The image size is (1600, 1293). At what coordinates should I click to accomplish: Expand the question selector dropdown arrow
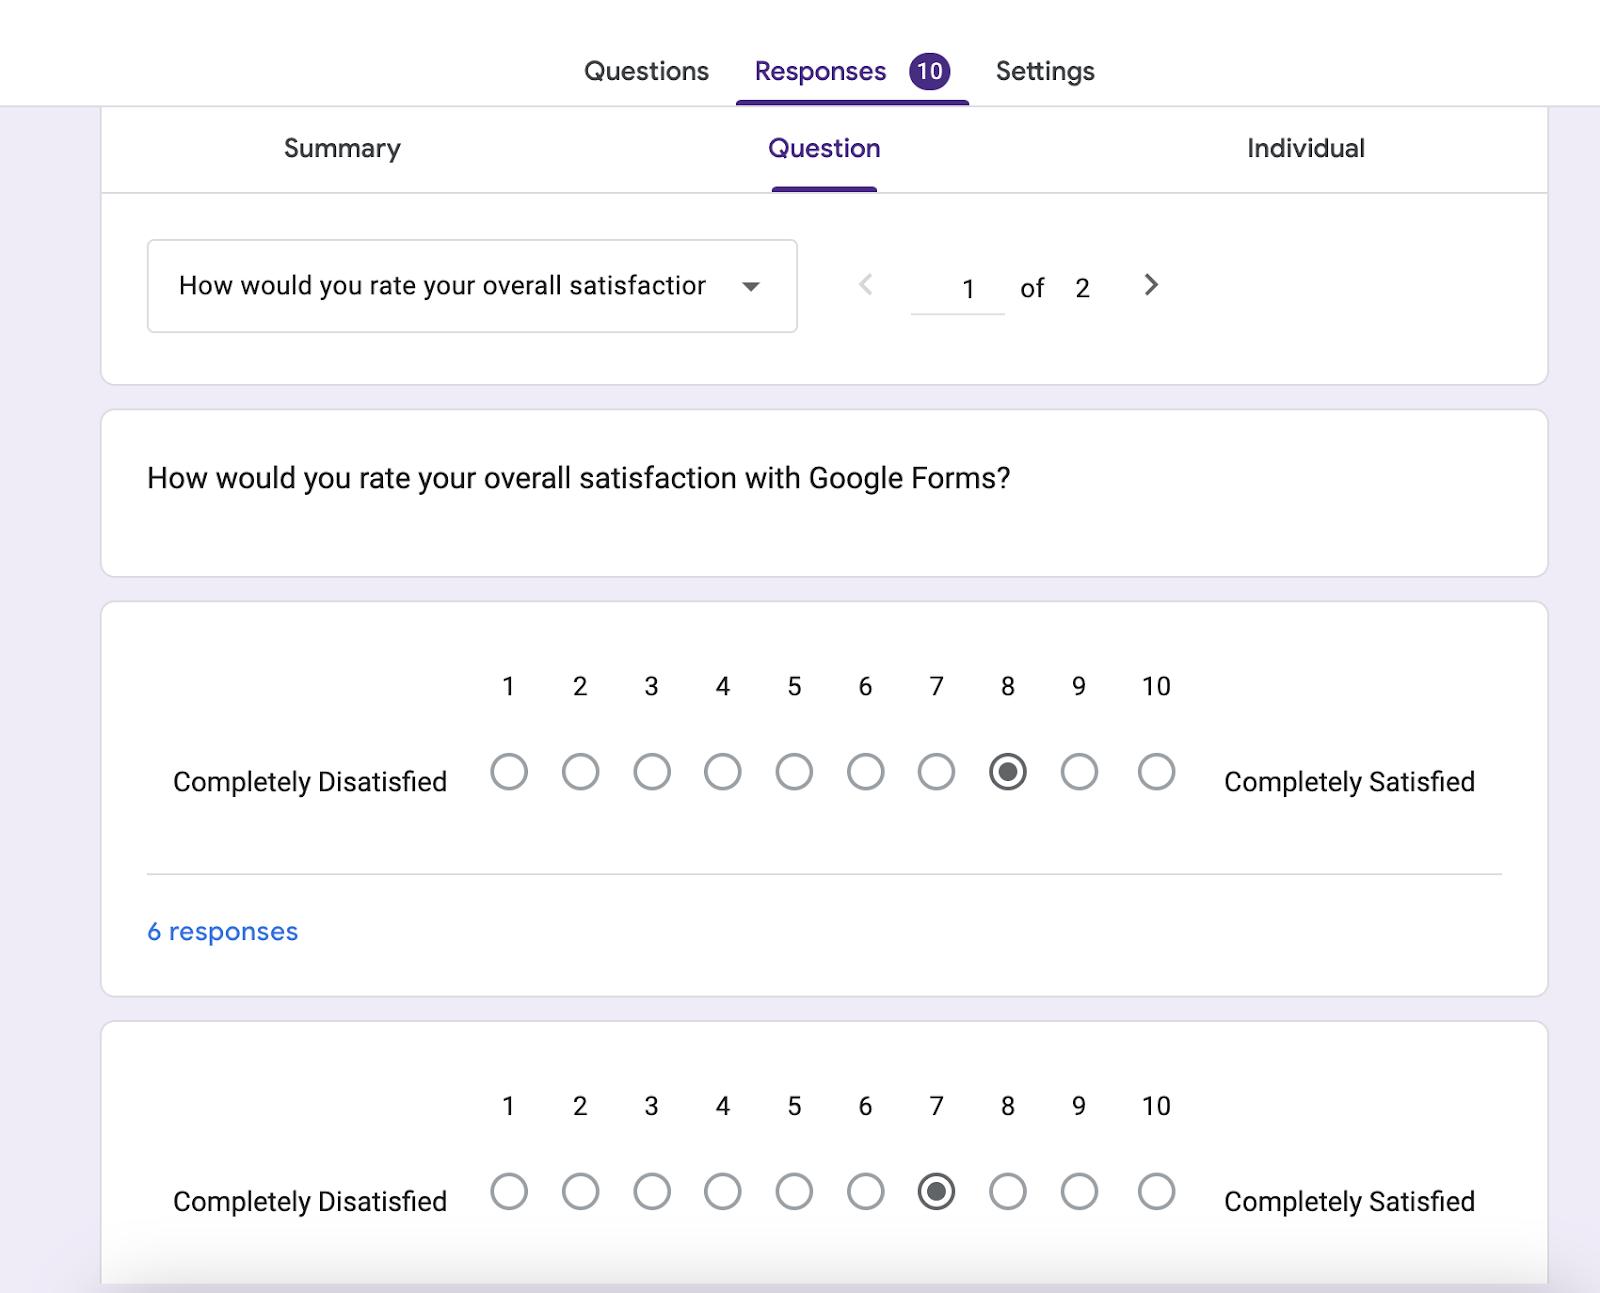pos(751,287)
